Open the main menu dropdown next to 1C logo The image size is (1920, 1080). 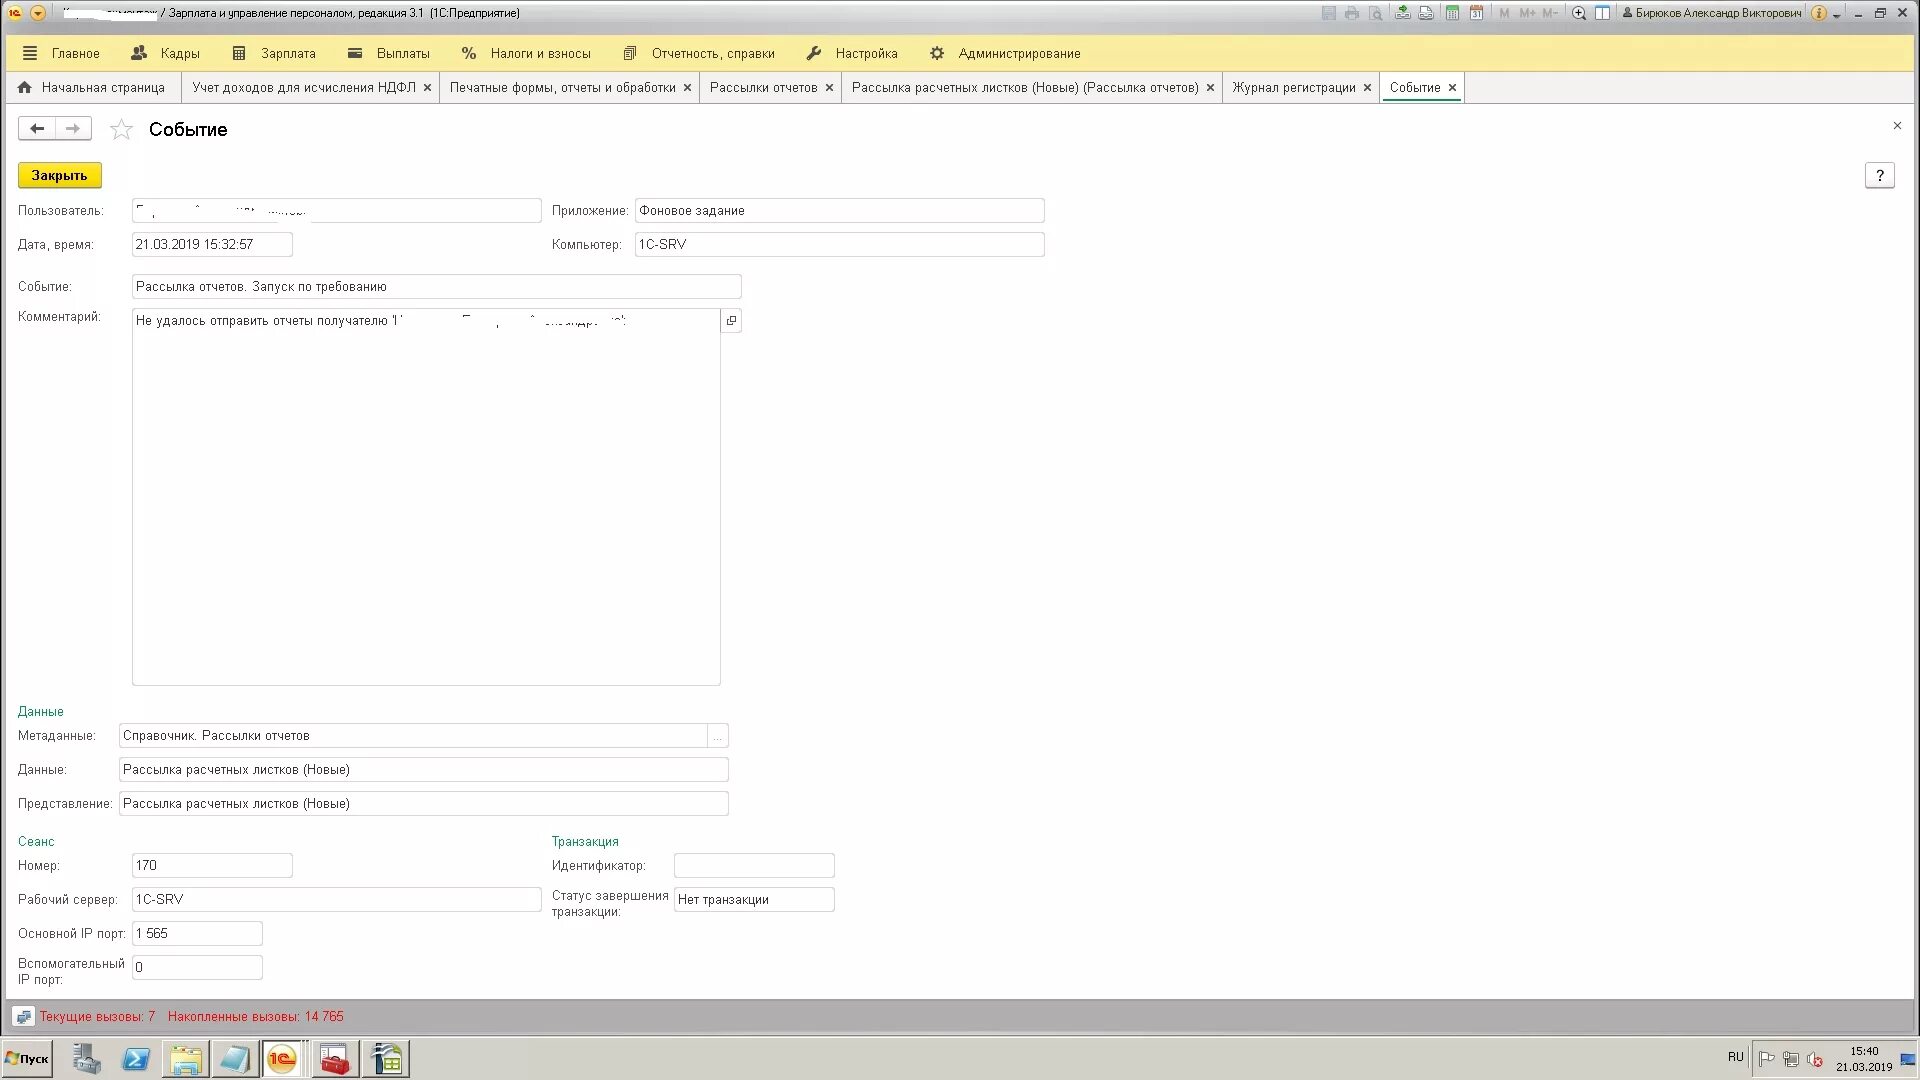point(38,13)
